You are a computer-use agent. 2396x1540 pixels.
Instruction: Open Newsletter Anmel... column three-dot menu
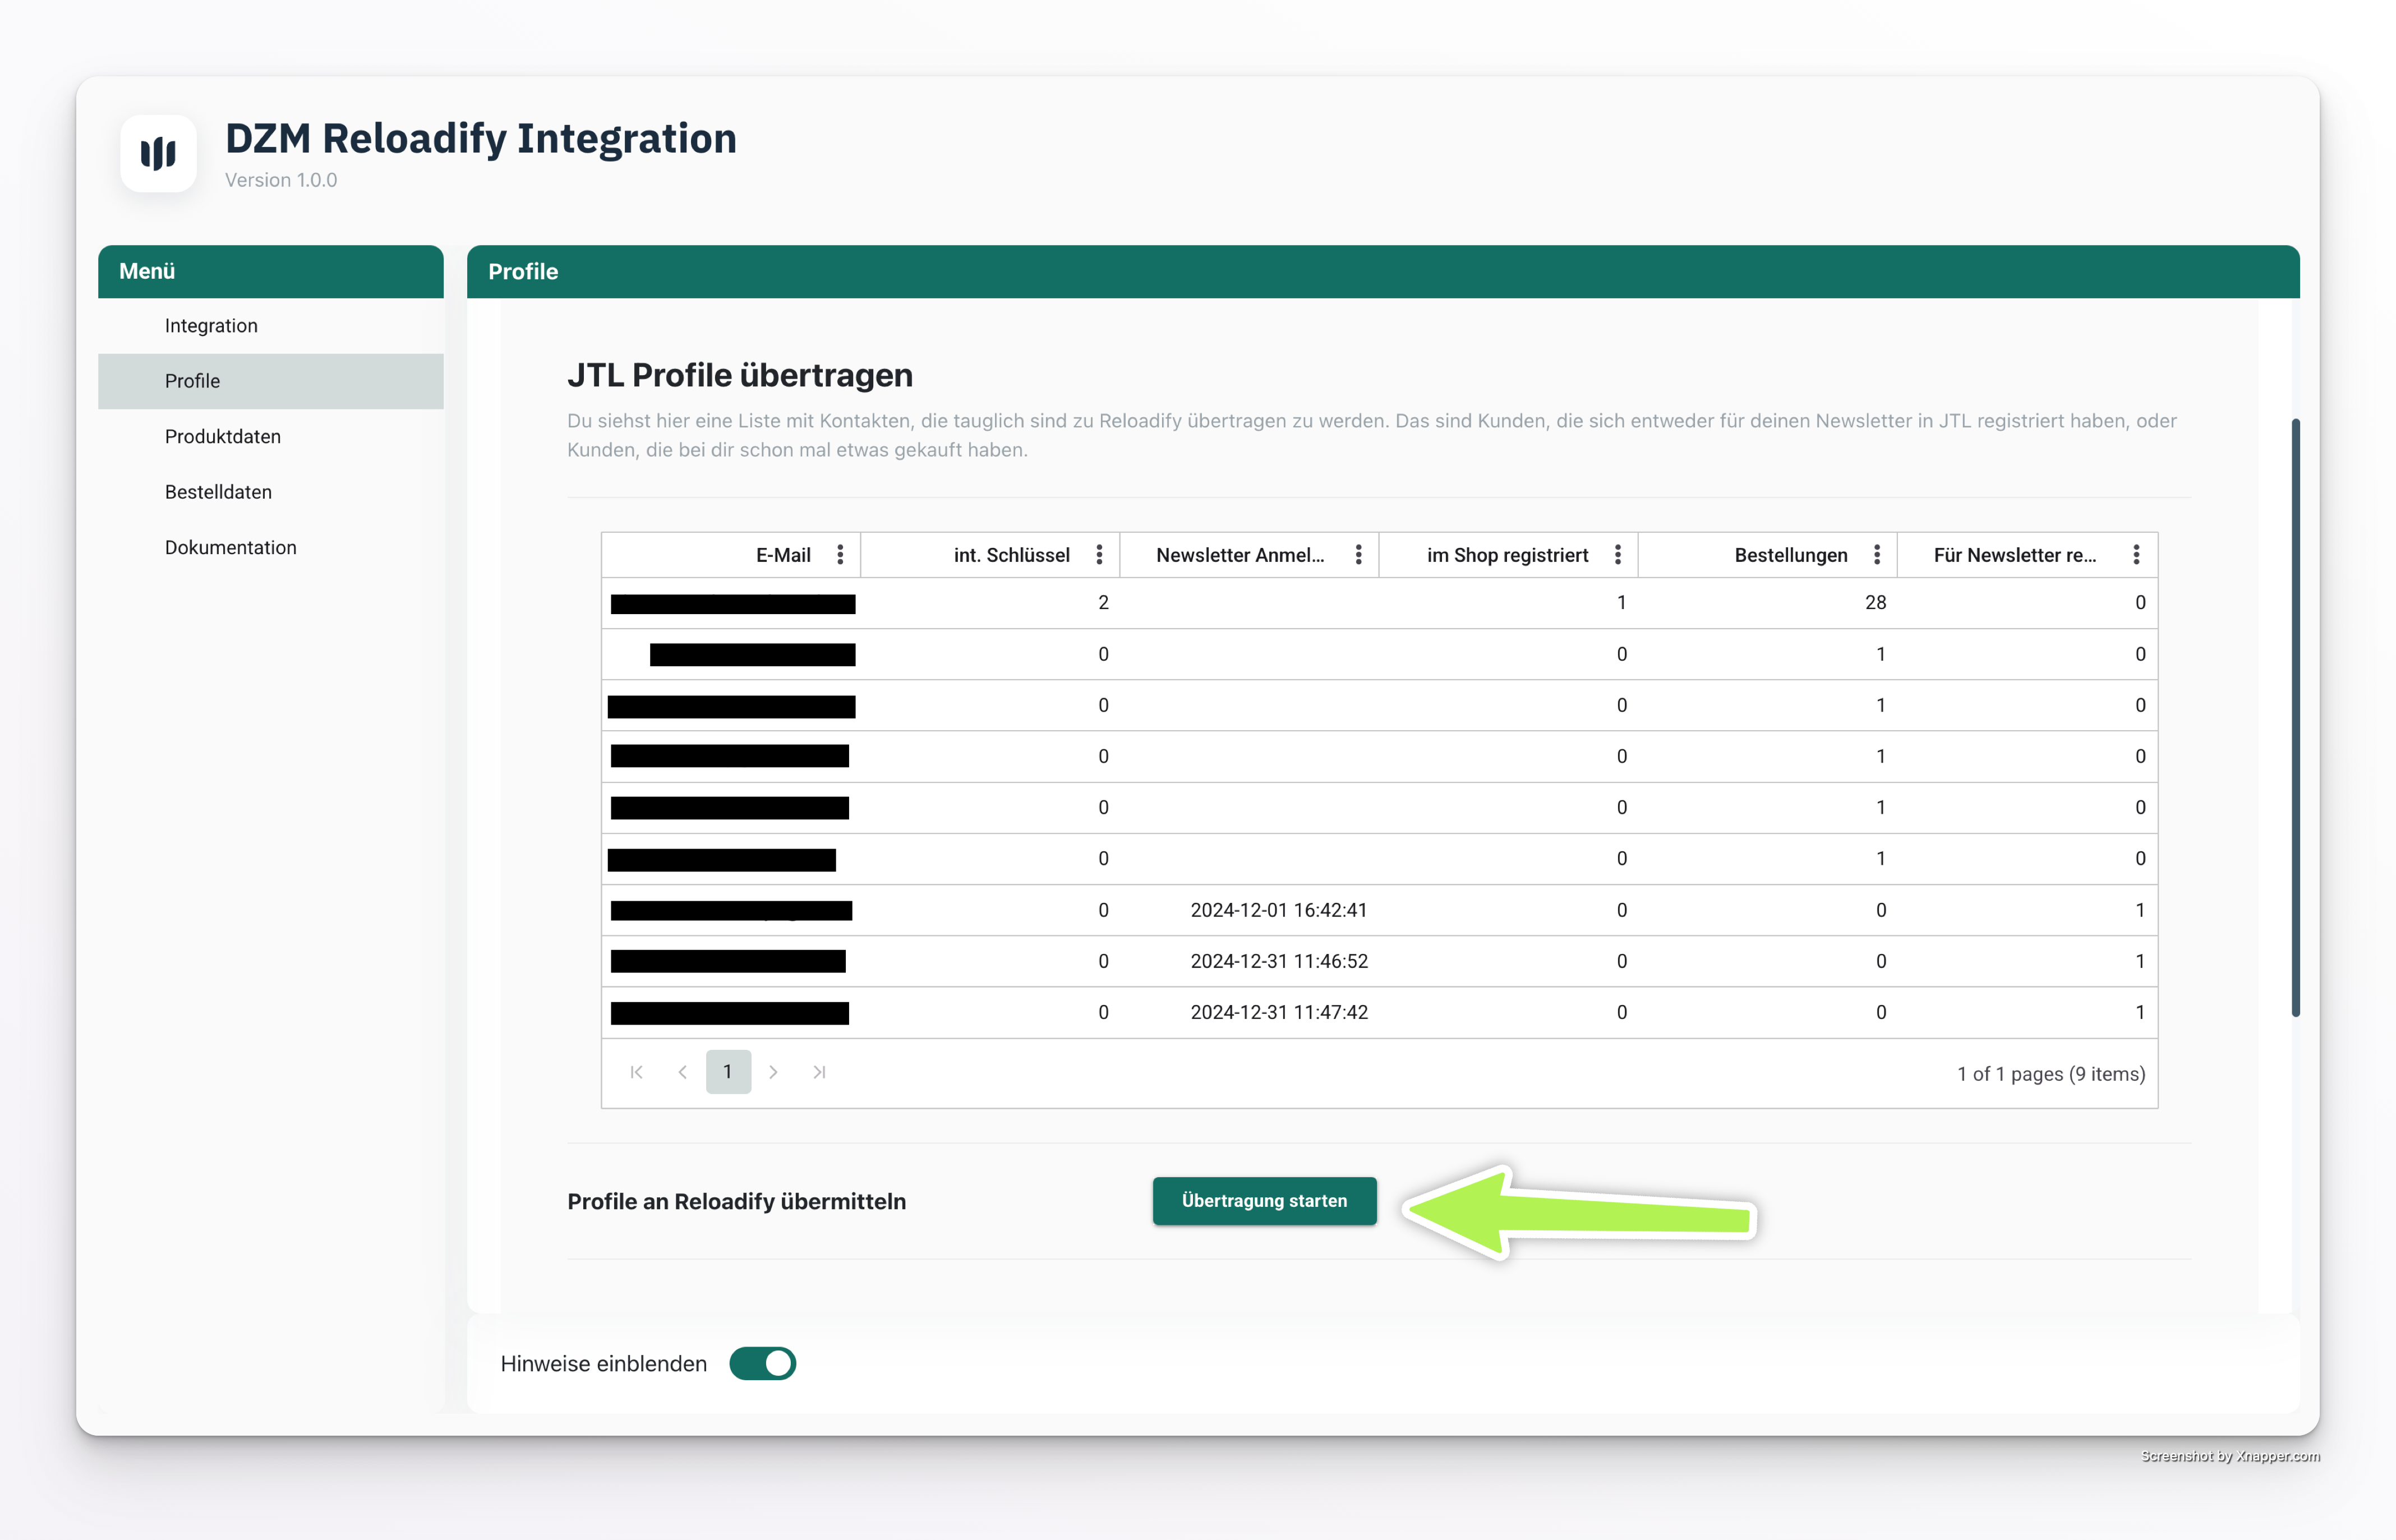point(1358,555)
